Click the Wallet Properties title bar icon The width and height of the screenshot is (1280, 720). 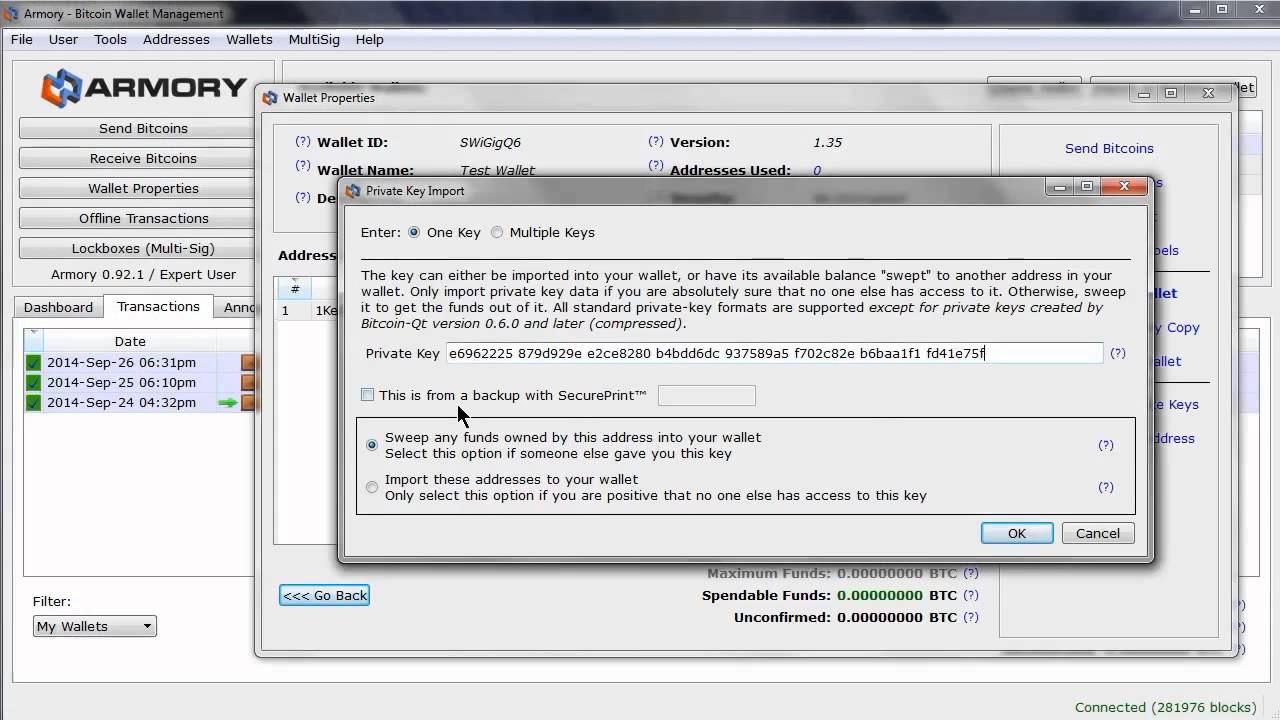click(269, 98)
